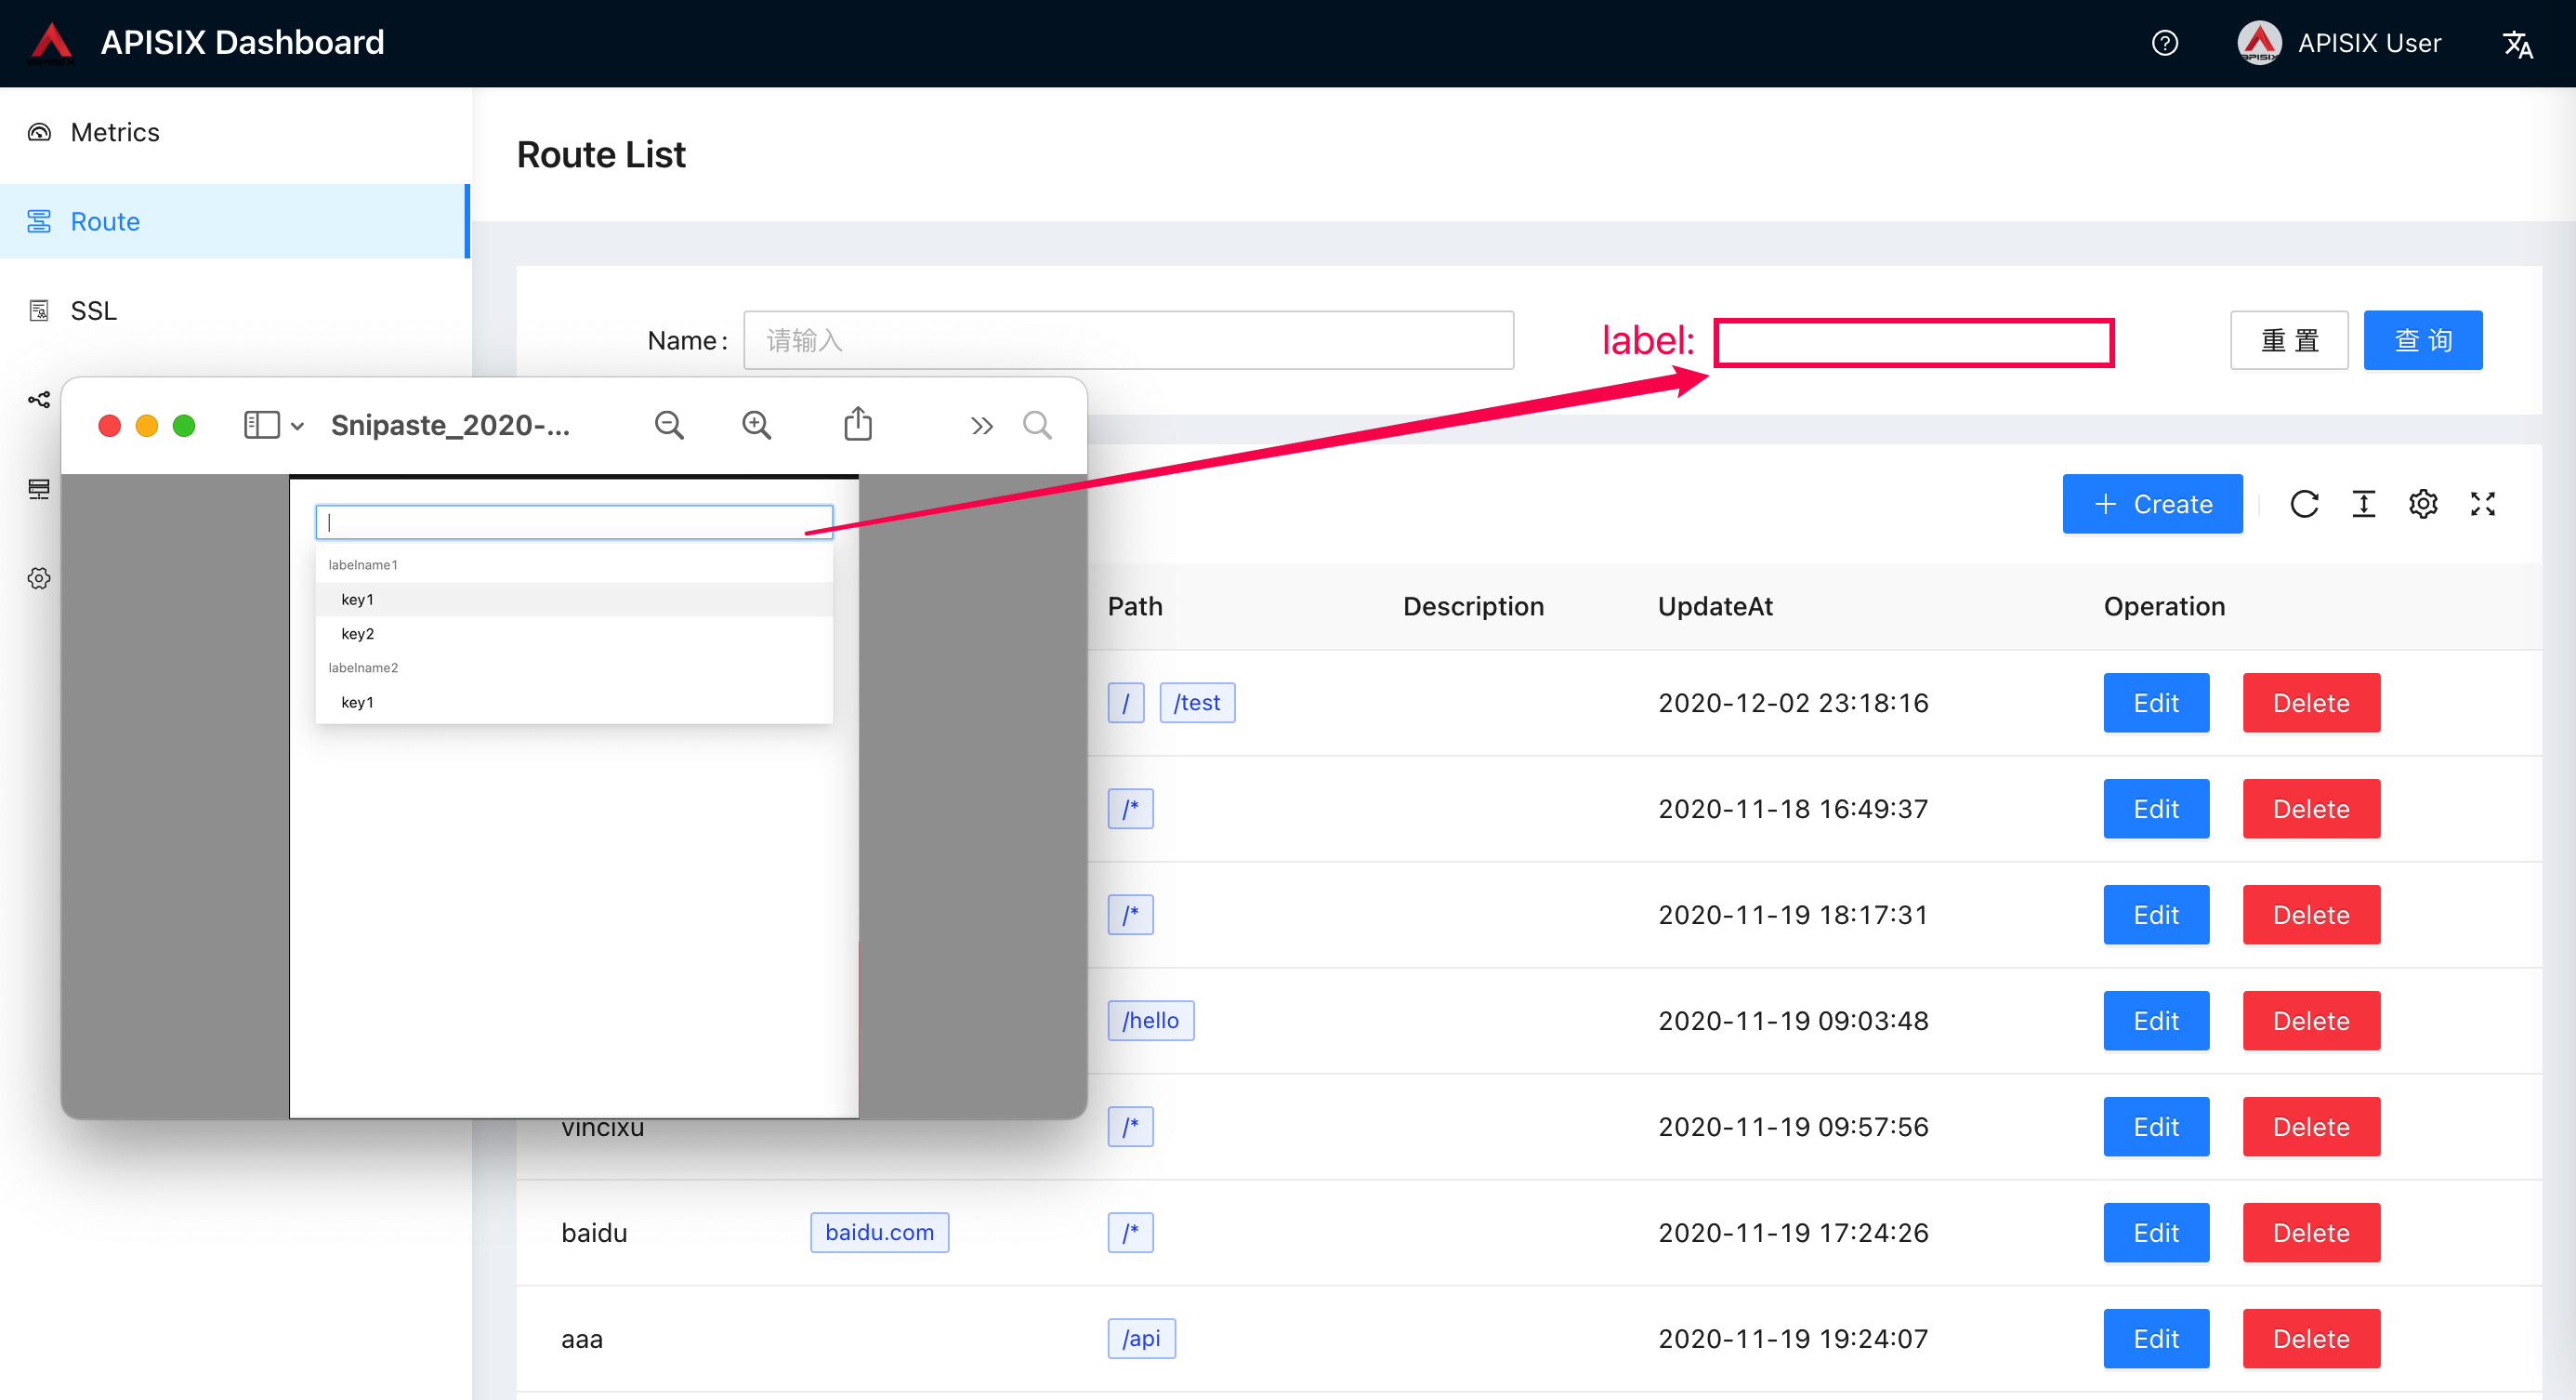Show more toolbar items via double chevron
This screenshot has width=2576, height=1400.
[x=981, y=425]
